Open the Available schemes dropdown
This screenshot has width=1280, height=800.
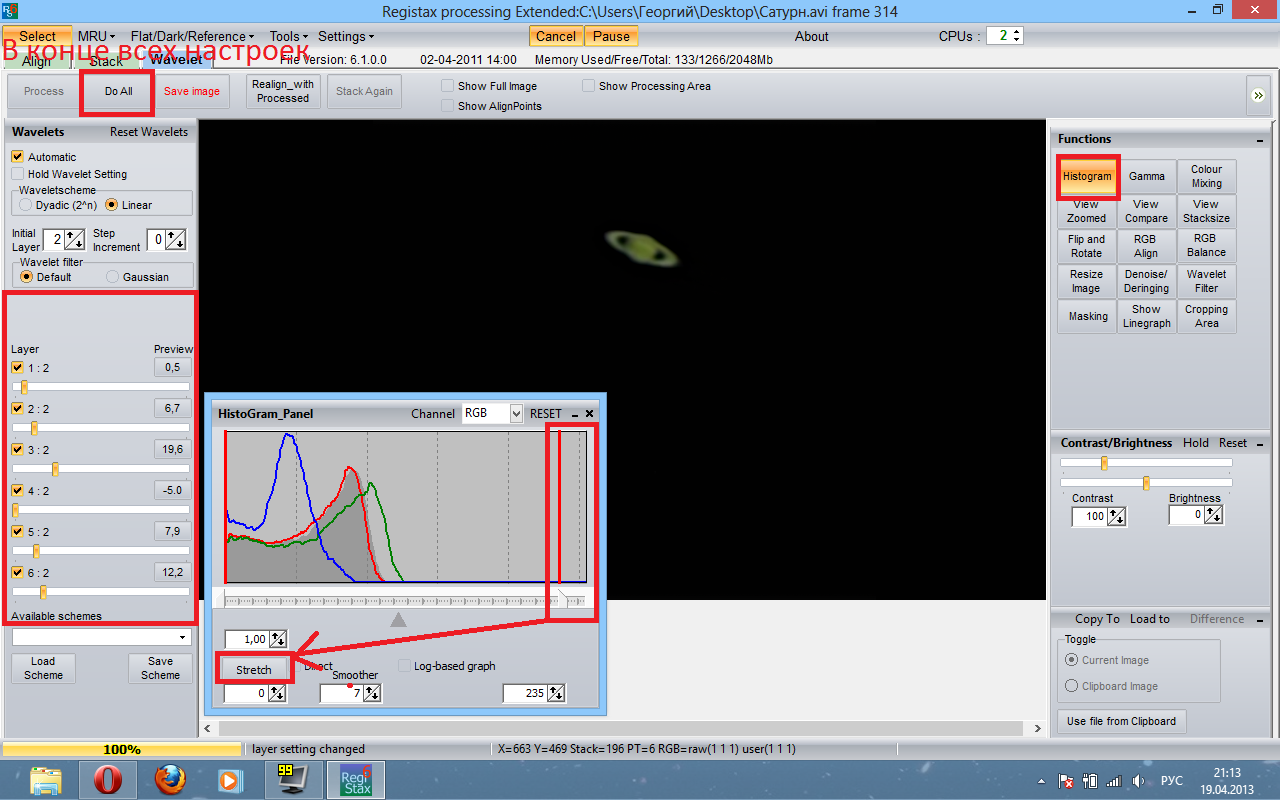[182, 638]
